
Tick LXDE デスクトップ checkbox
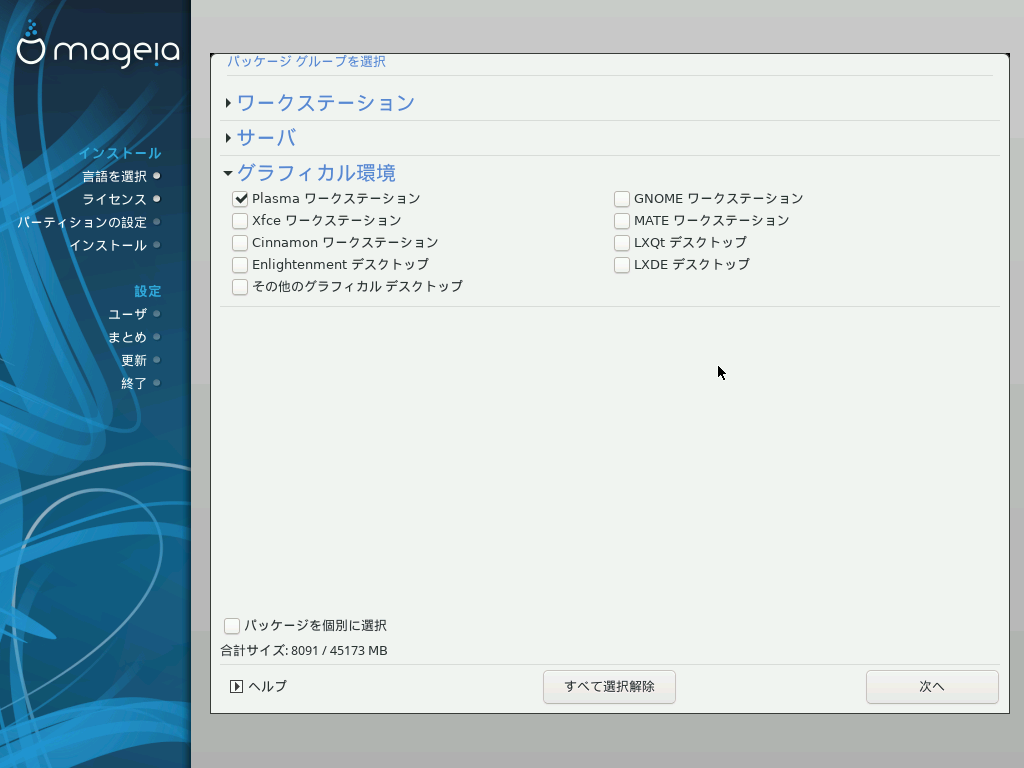click(x=622, y=264)
